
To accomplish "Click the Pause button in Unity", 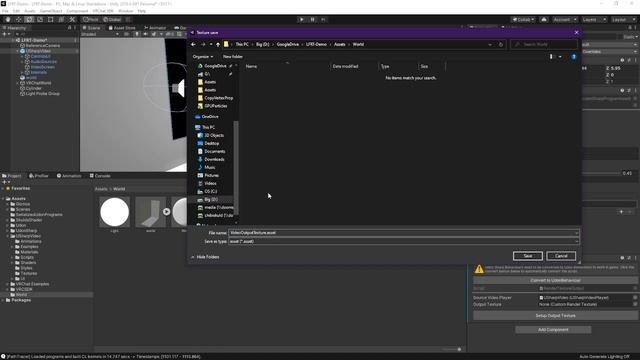I will (313, 20).
